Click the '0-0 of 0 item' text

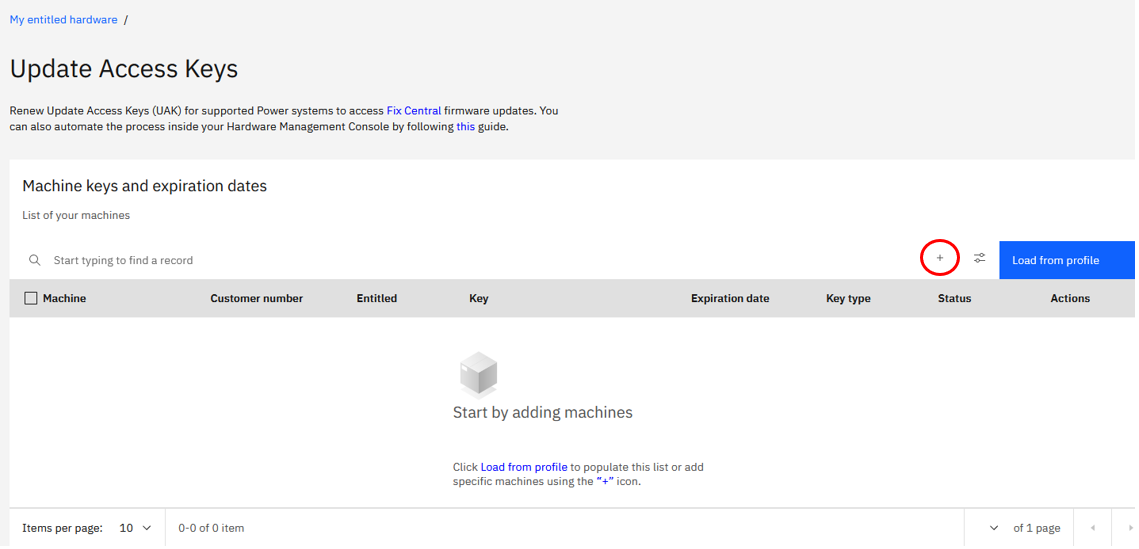211,528
